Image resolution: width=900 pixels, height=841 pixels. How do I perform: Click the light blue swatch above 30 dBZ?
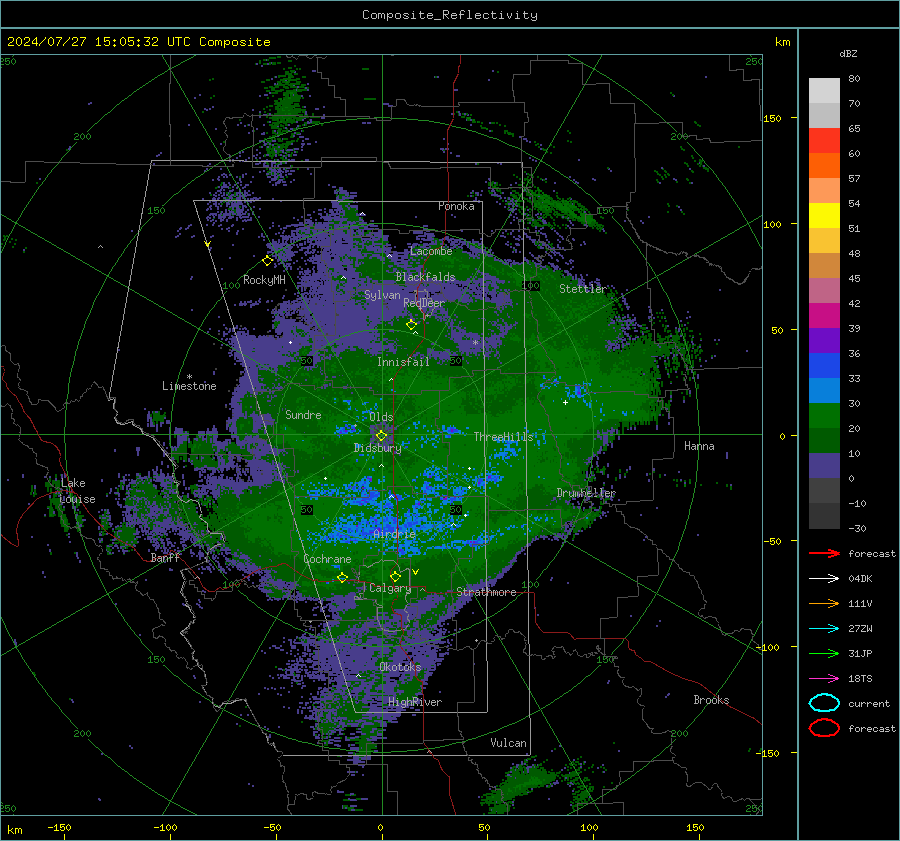[x=824, y=390]
